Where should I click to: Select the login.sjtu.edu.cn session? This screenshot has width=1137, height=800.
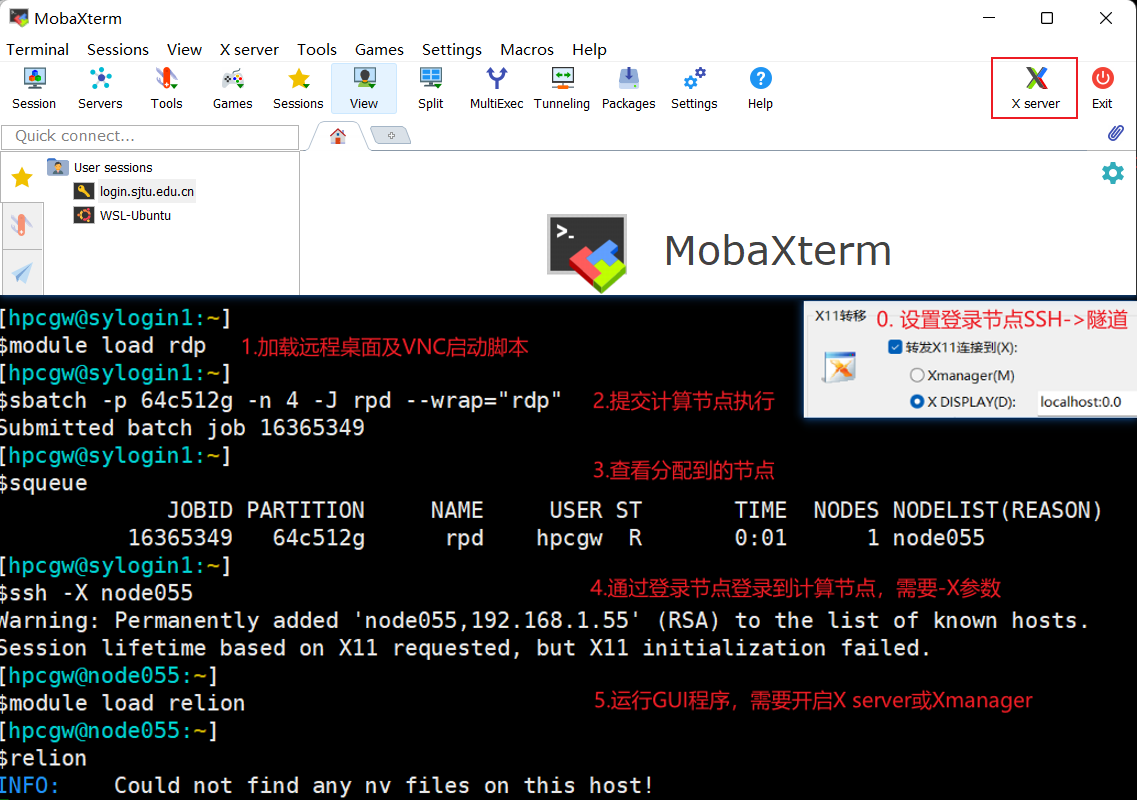[134, 191]
